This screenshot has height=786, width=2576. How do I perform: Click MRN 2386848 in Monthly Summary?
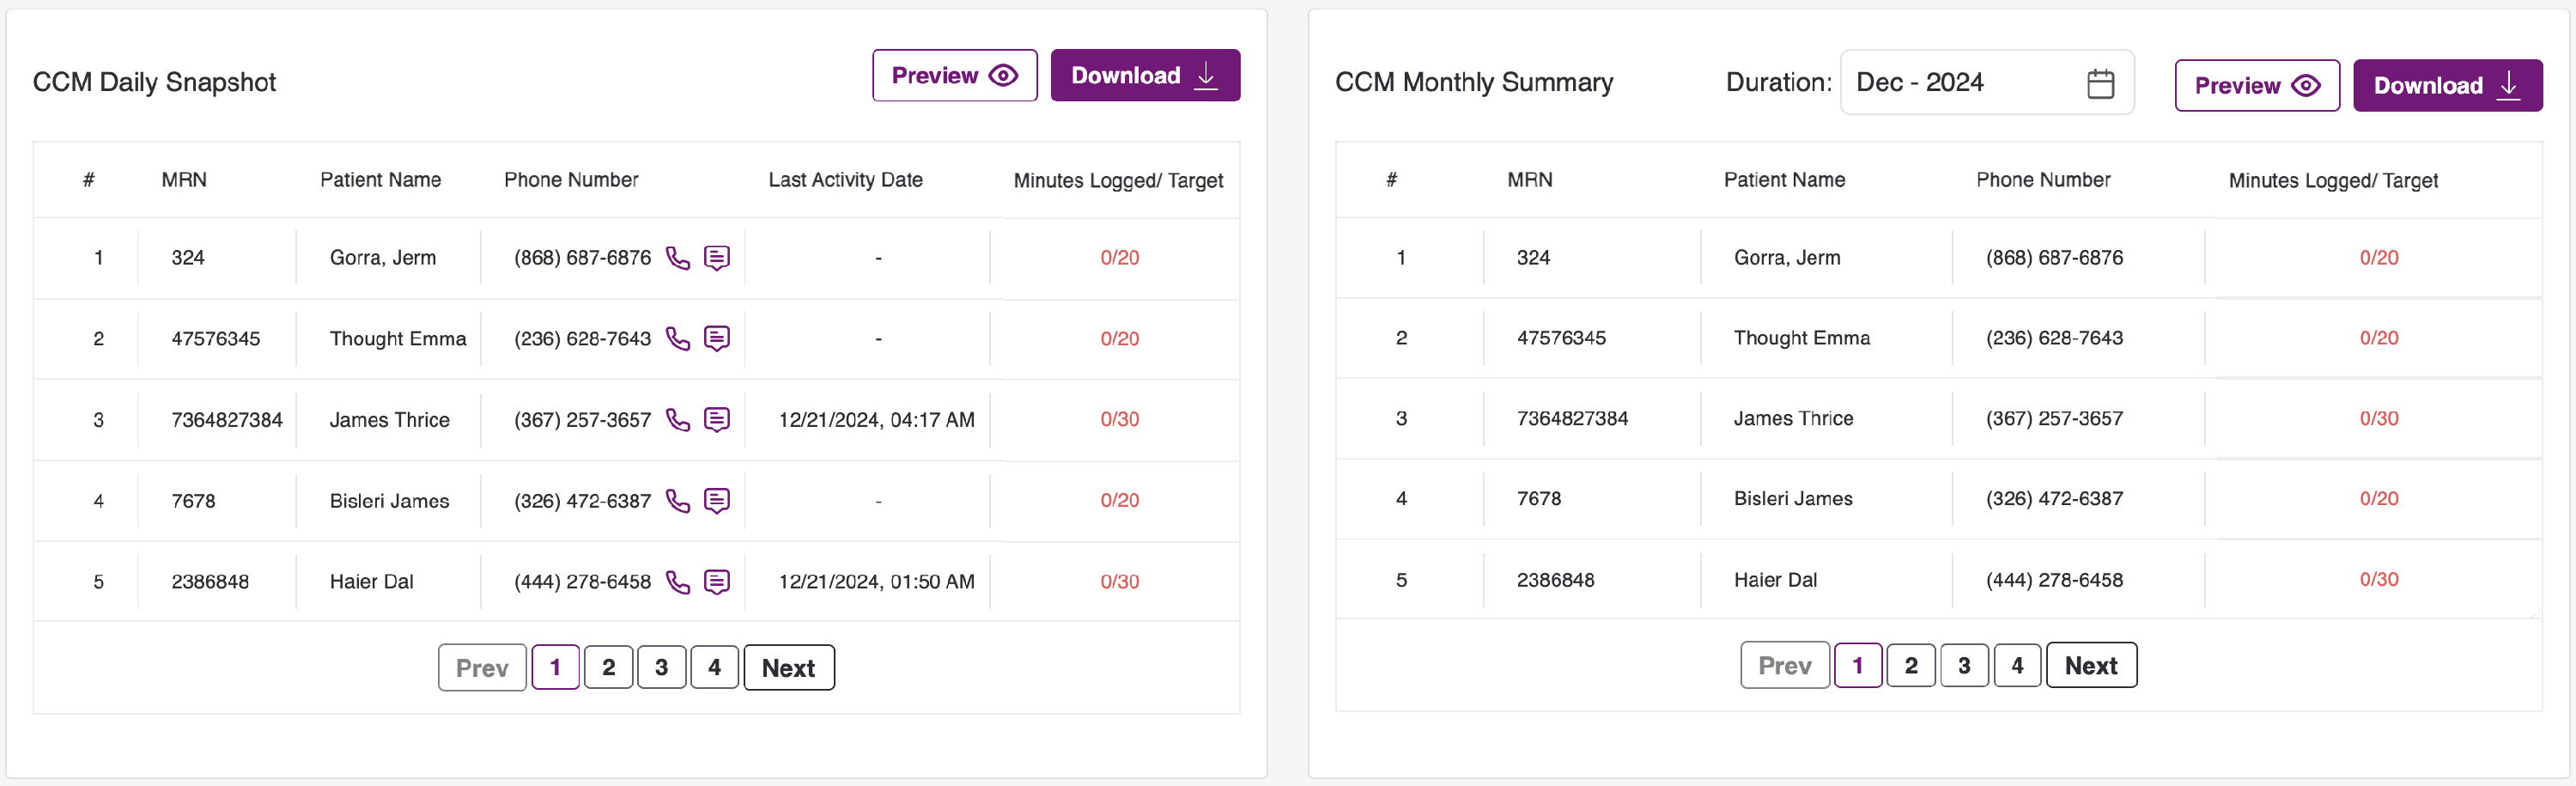(x=1555, y=580)
